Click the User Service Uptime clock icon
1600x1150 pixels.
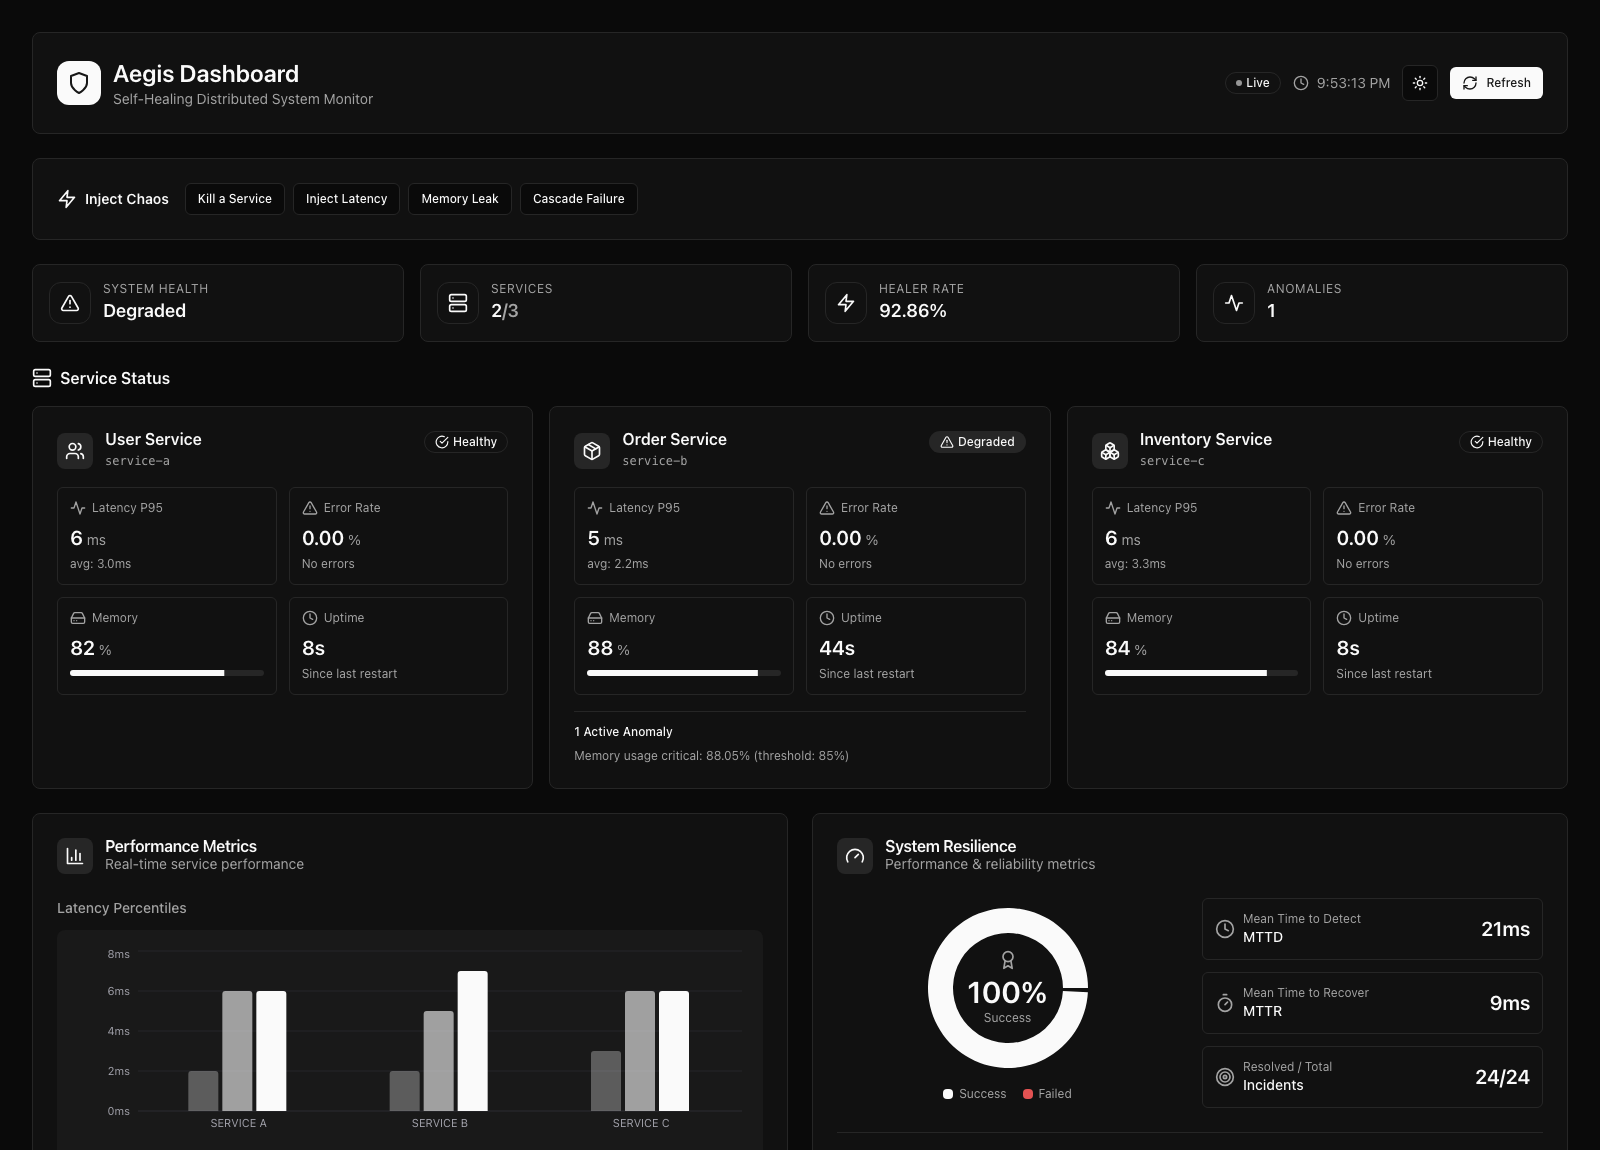pos(310,618)
